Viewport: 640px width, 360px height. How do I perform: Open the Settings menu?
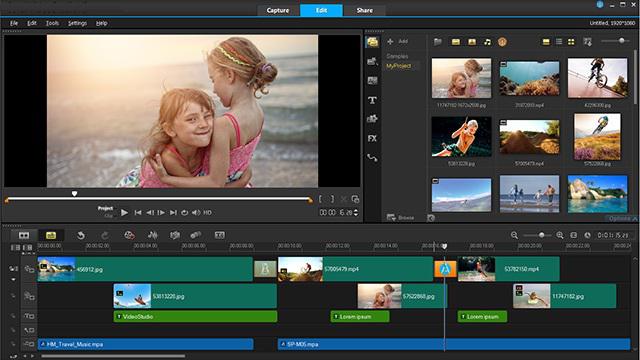tap(77, 23)
